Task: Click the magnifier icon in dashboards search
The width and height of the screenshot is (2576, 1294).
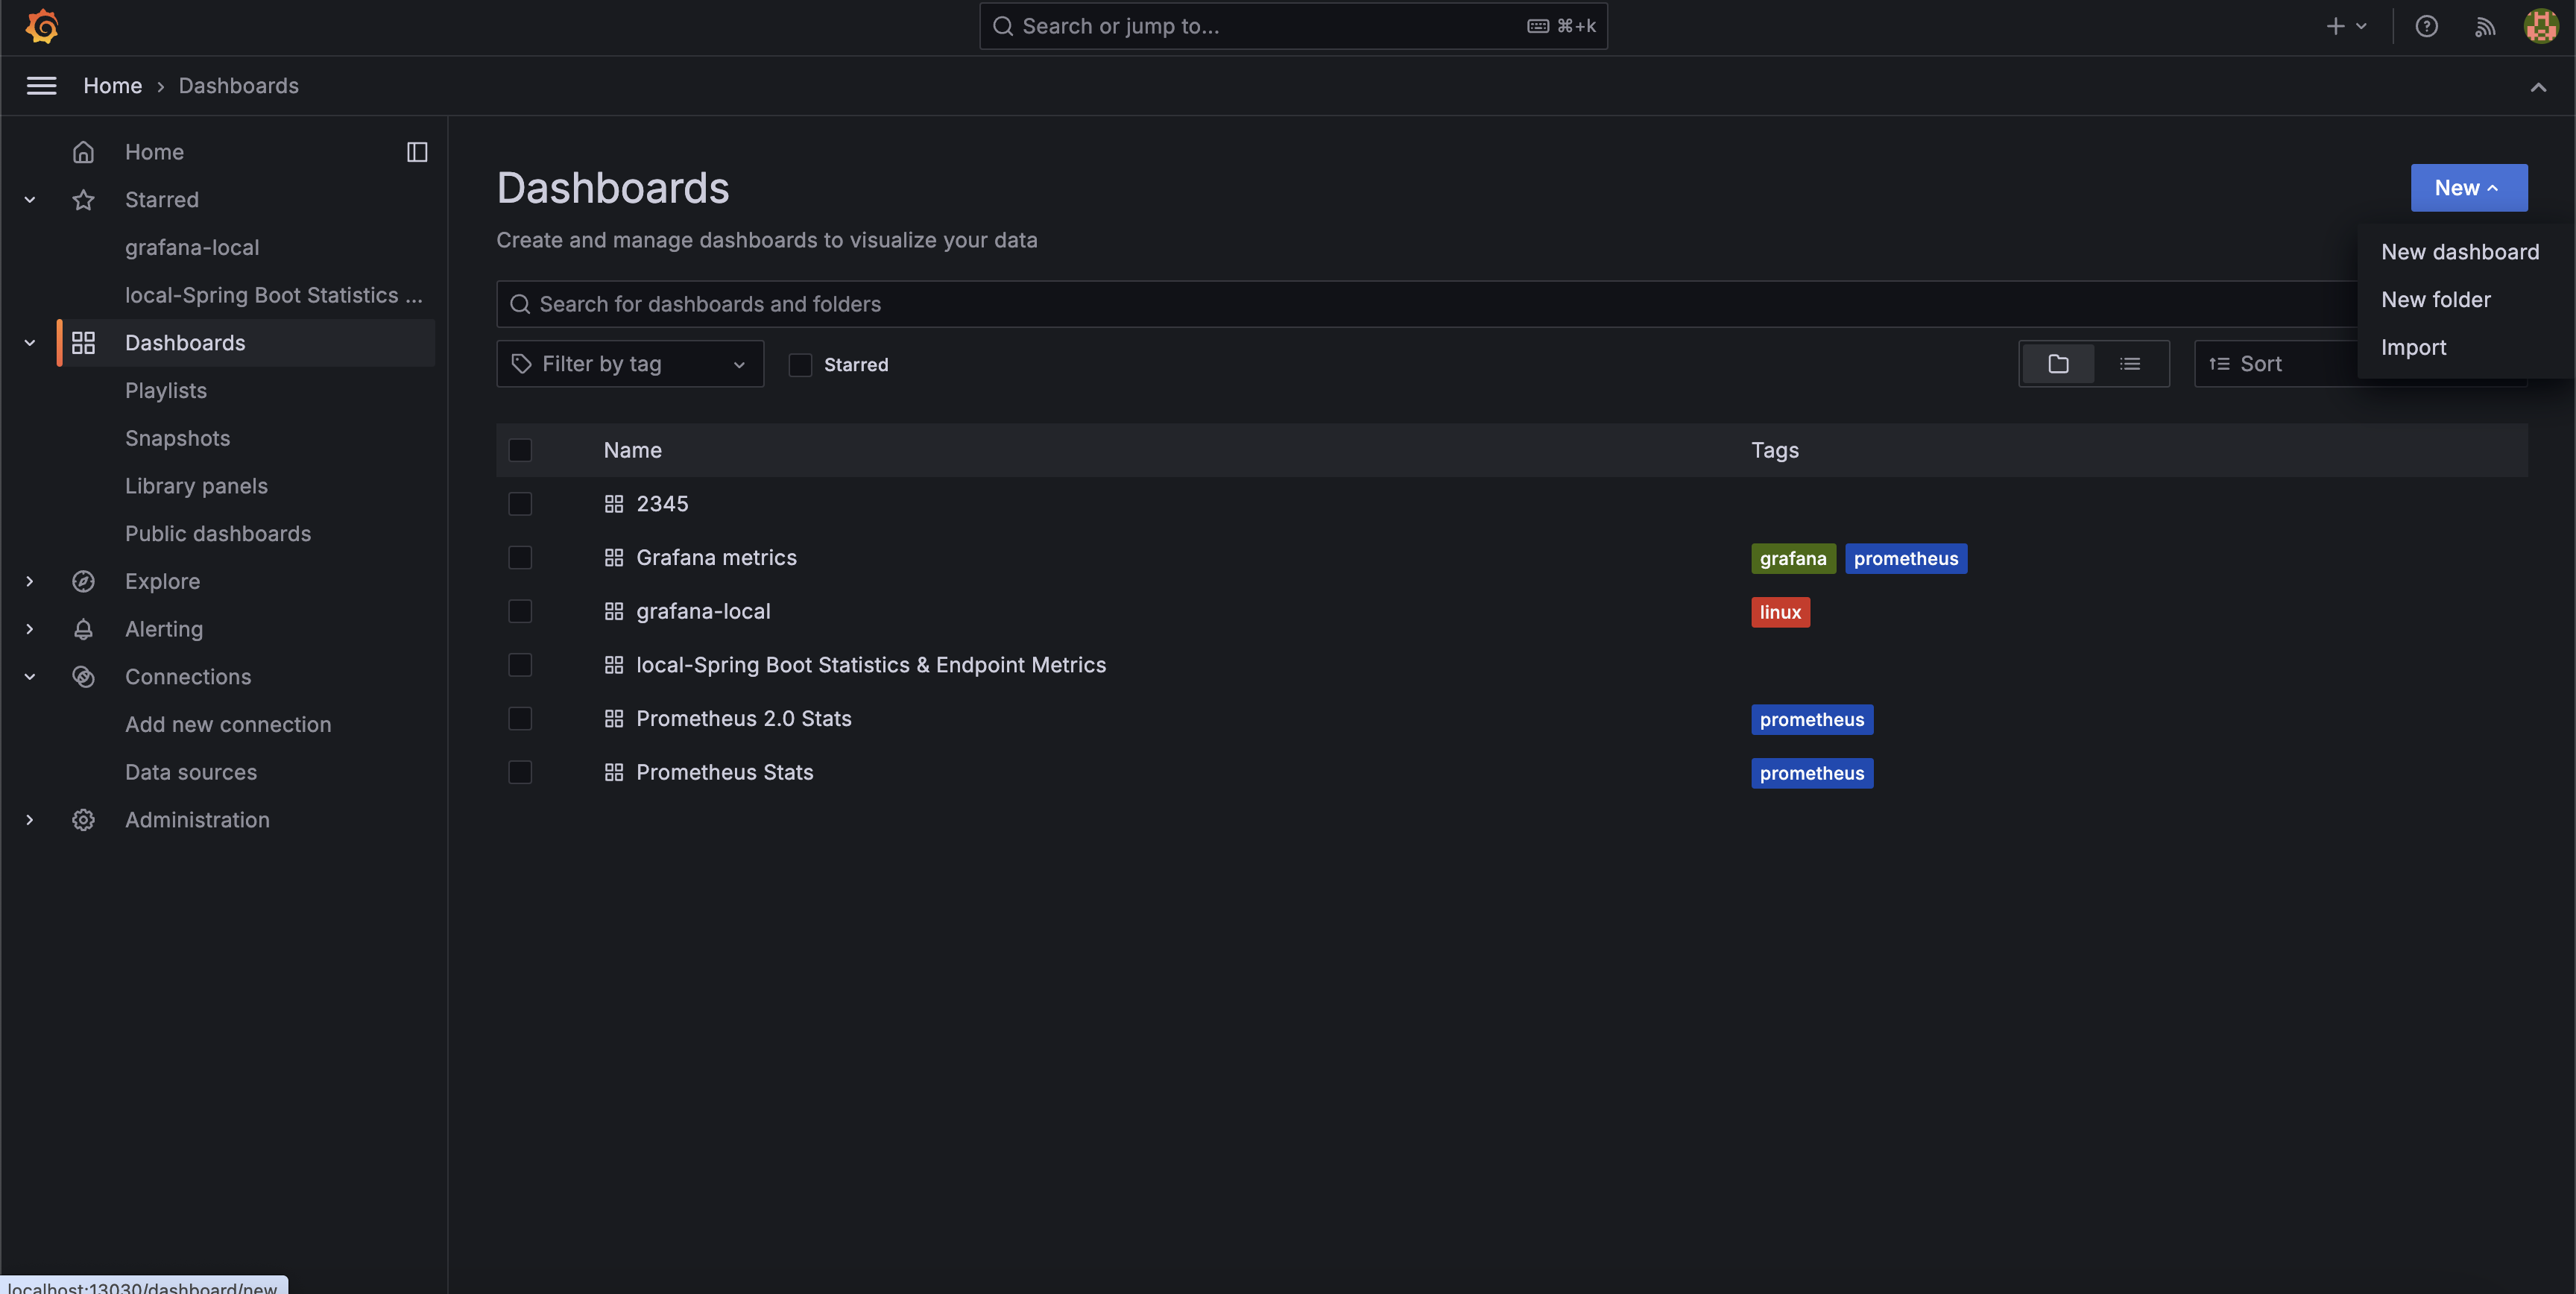Action: point(520,304)
